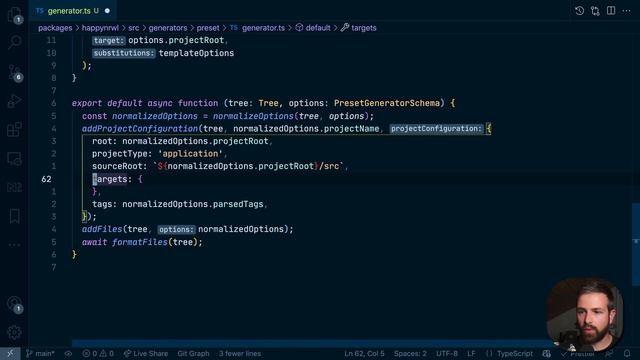Switch the main* git branch in status bar
This screenshot has width=640, height=360.
coord(40,353)
